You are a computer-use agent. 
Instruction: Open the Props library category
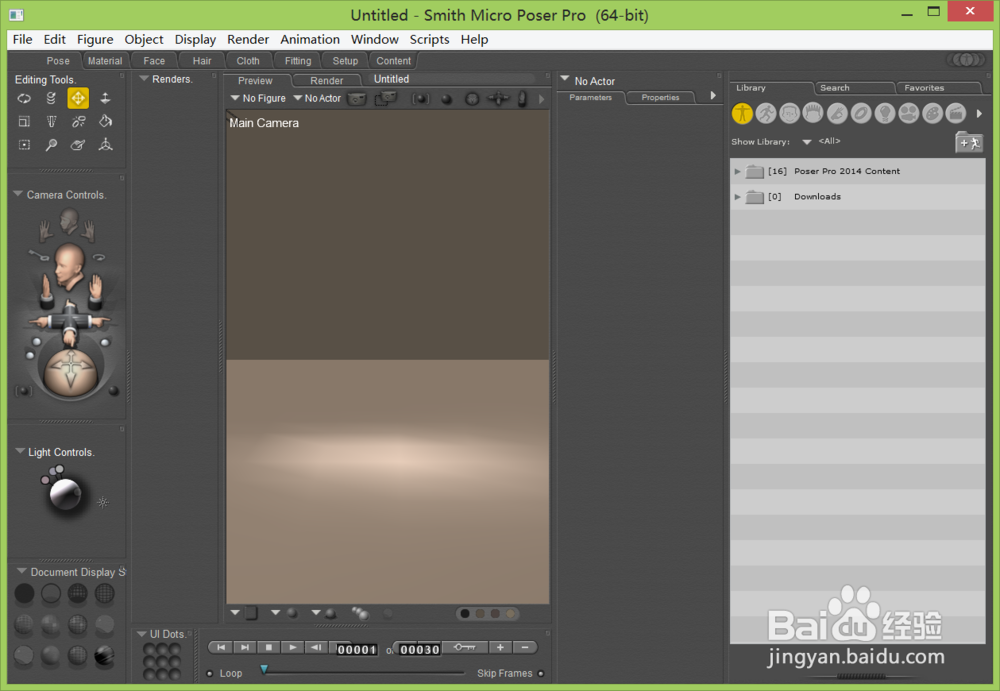pos(861,114)
